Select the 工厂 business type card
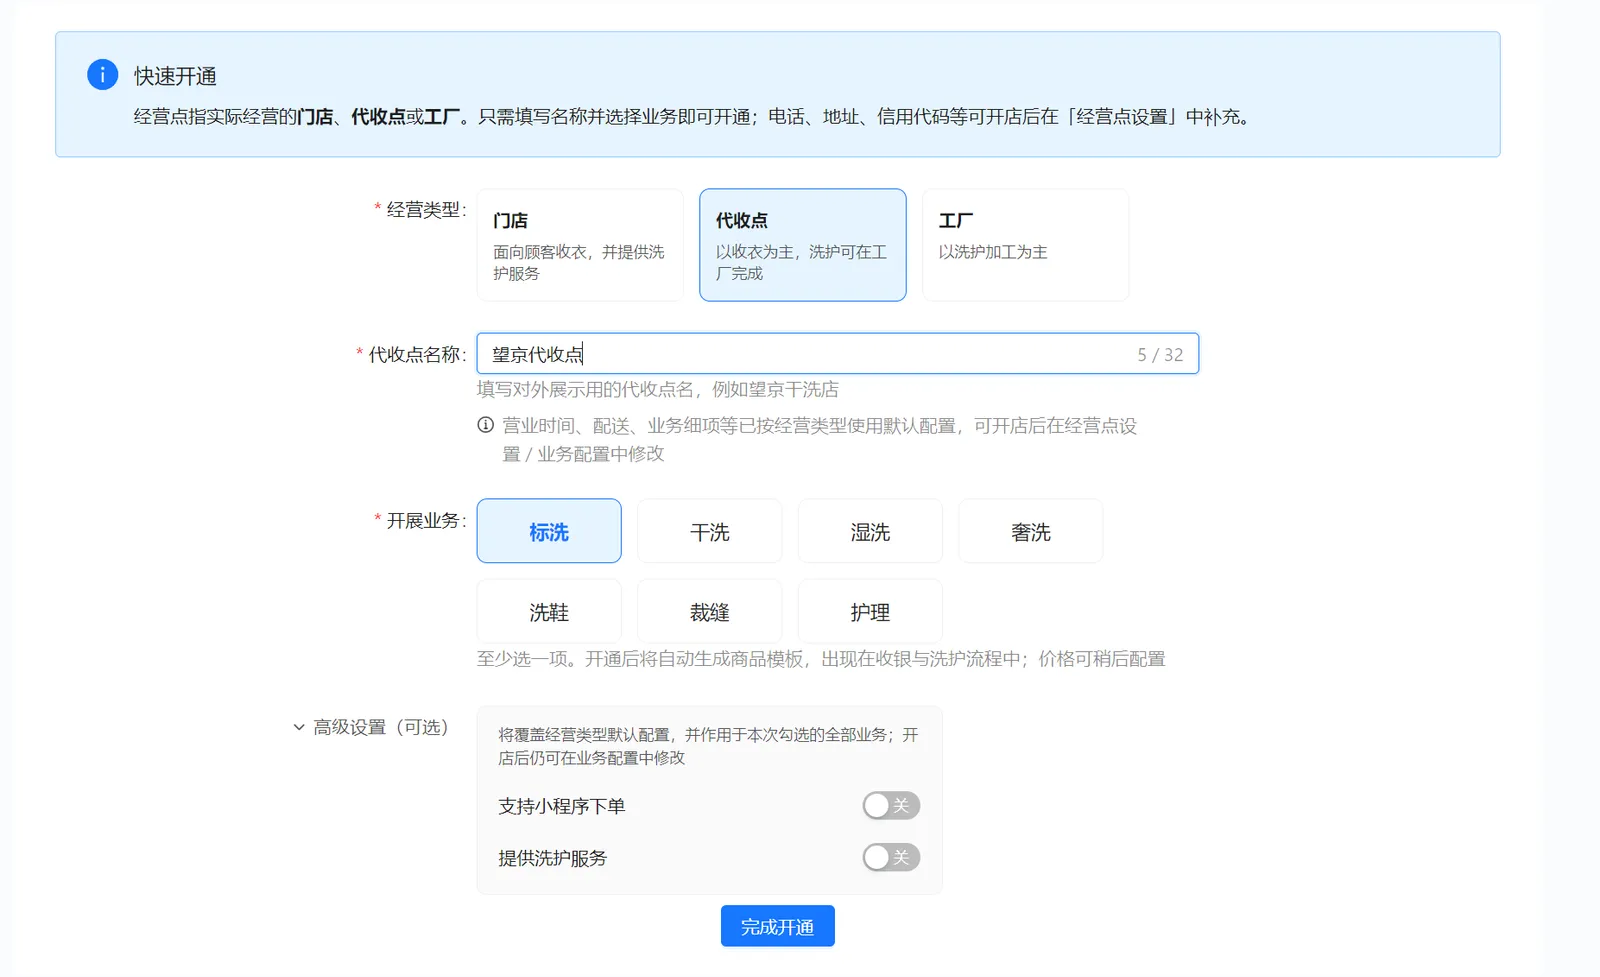 1025,245
